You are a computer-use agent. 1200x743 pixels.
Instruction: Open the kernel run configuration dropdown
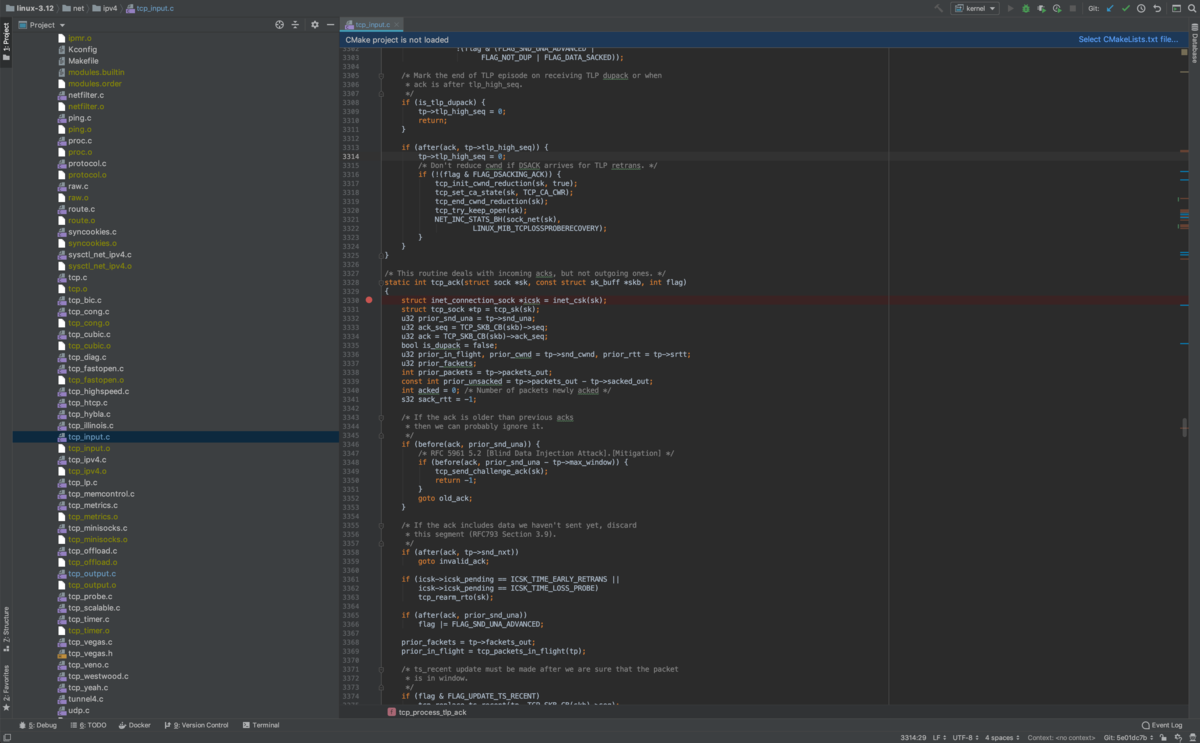click(976, 8)
